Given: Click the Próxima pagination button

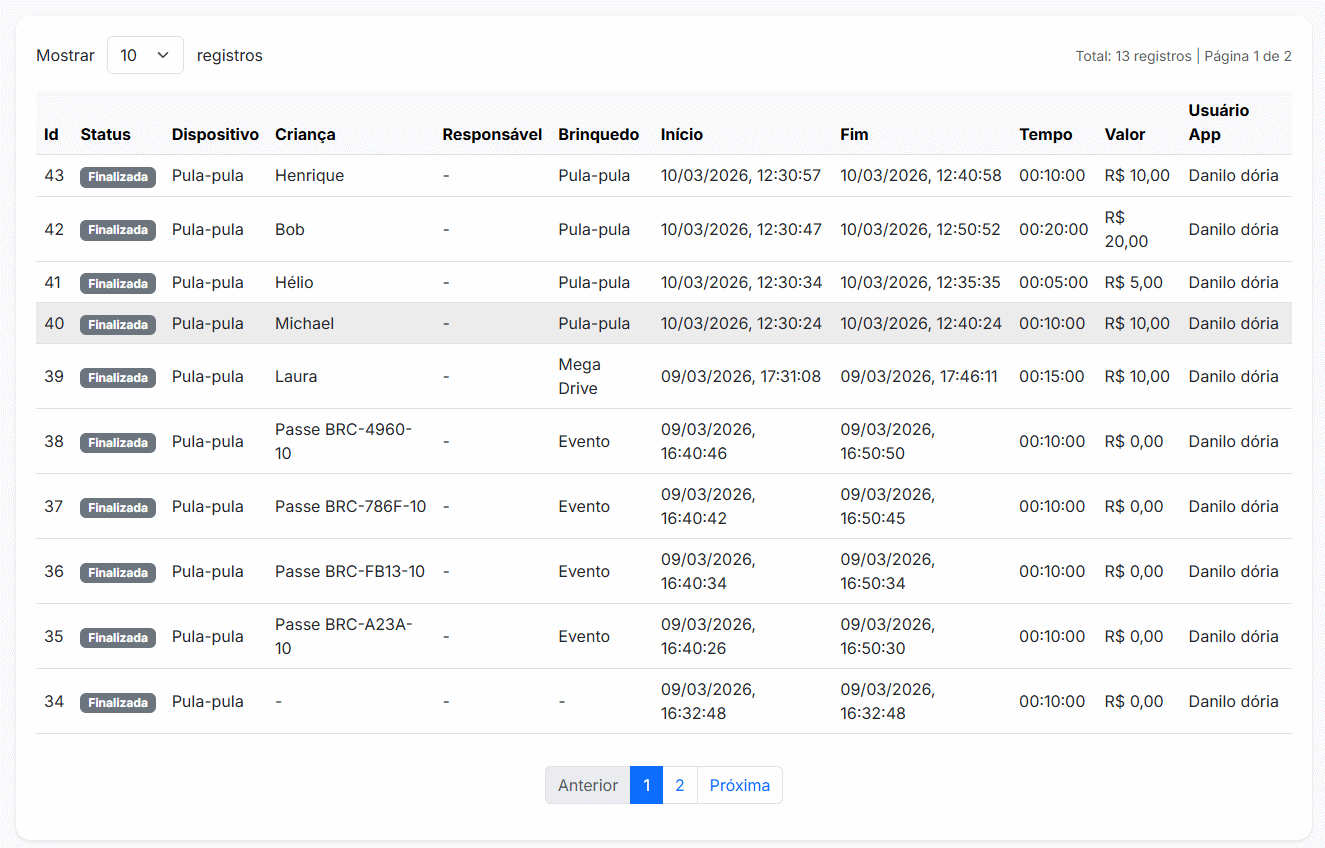Looking at the screenshot, I should 739,785.
